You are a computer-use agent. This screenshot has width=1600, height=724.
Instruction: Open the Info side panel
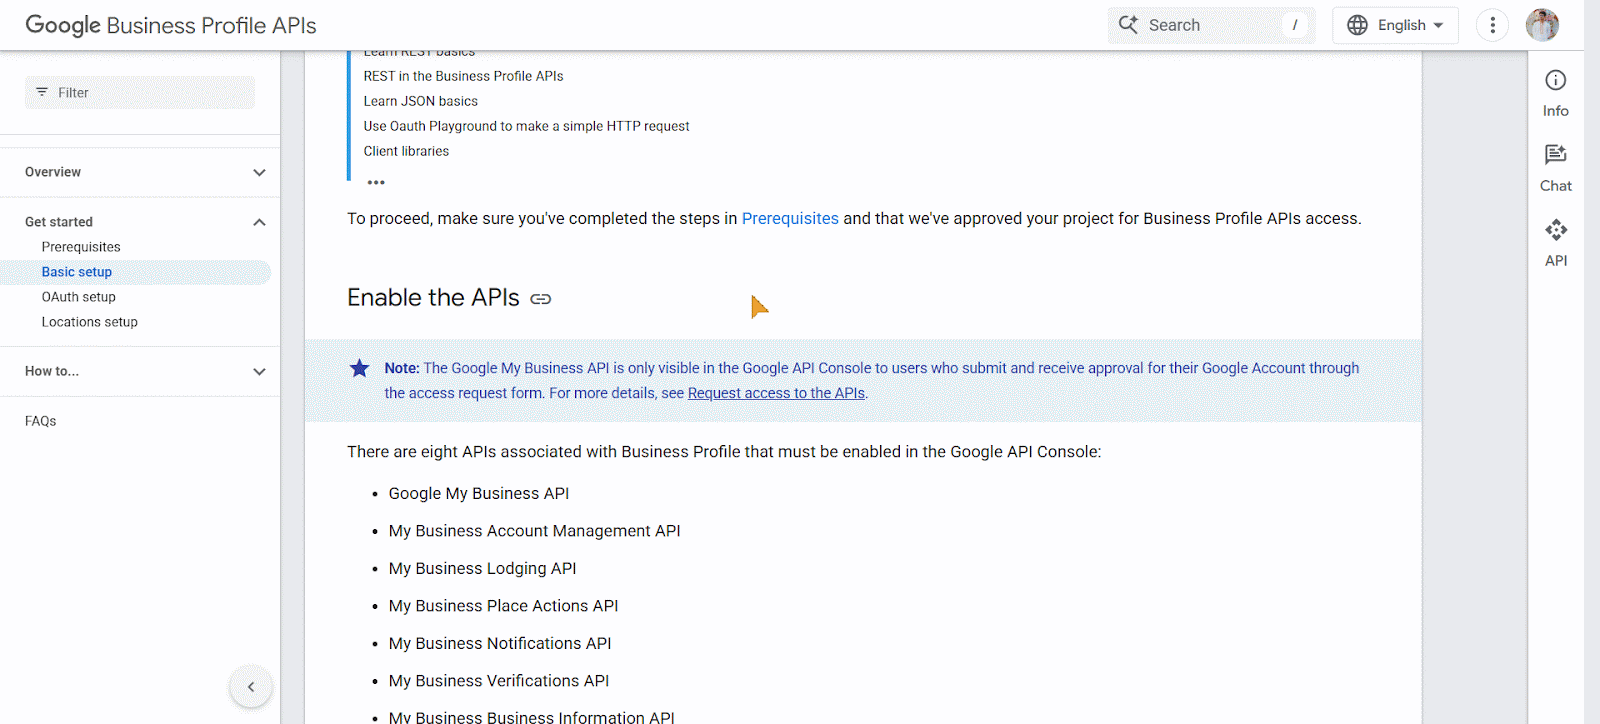1556,94
